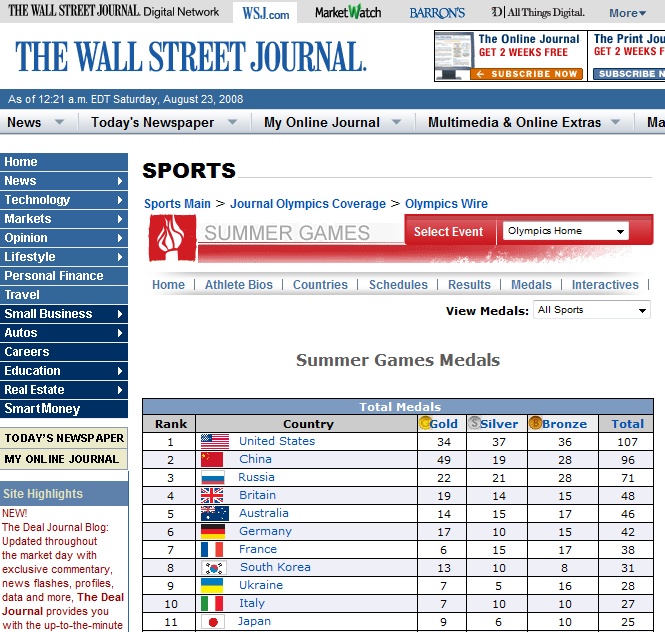Open the Select Event dropdown showing Olympics Home

[x=565, y=231]
